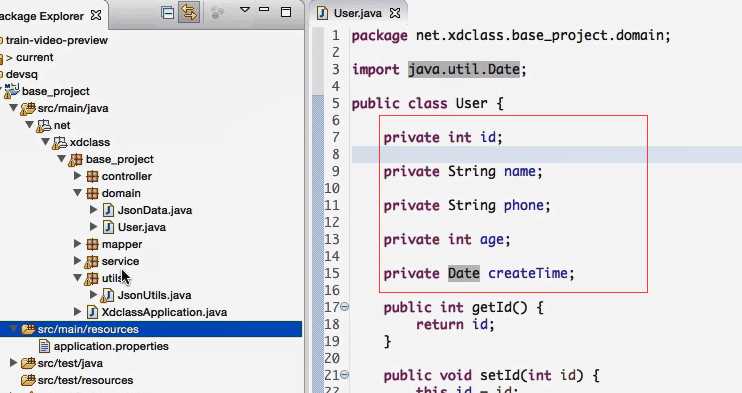Select src/test/resources folder label
742x393 pixels.
pyautogui.click(x=86, y=380)
